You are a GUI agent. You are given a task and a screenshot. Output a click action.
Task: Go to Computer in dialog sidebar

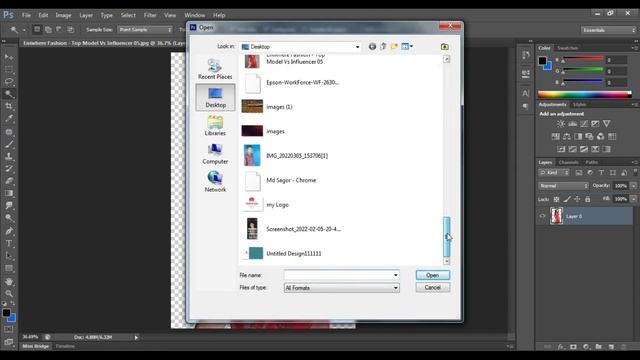tap(215, 154)
